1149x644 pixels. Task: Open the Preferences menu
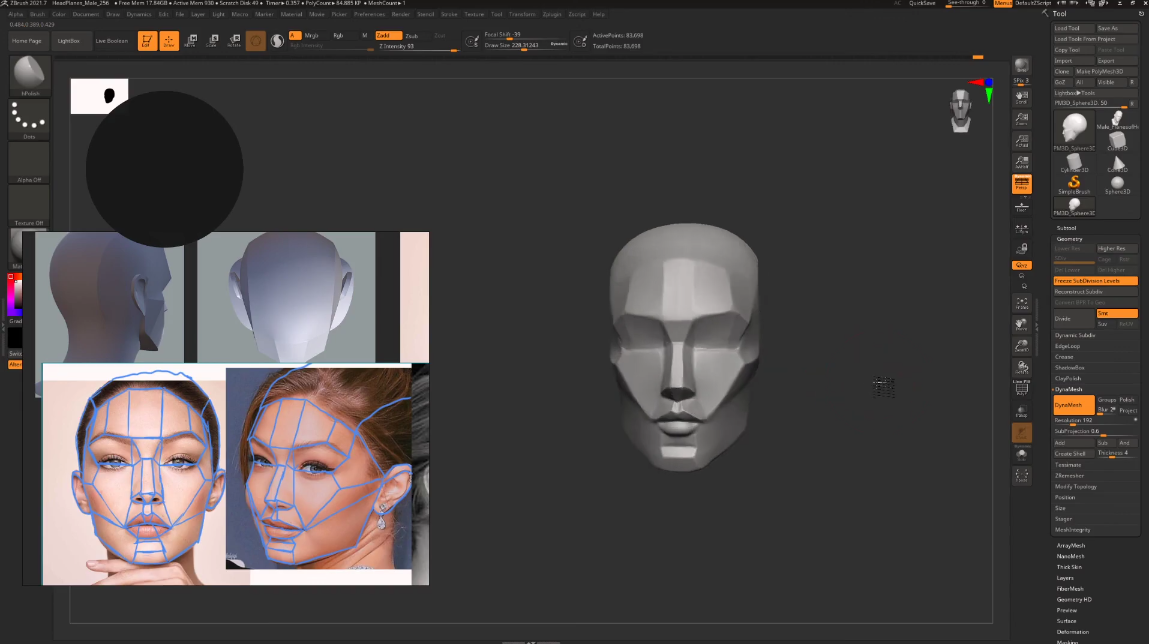tap(369, 14)
